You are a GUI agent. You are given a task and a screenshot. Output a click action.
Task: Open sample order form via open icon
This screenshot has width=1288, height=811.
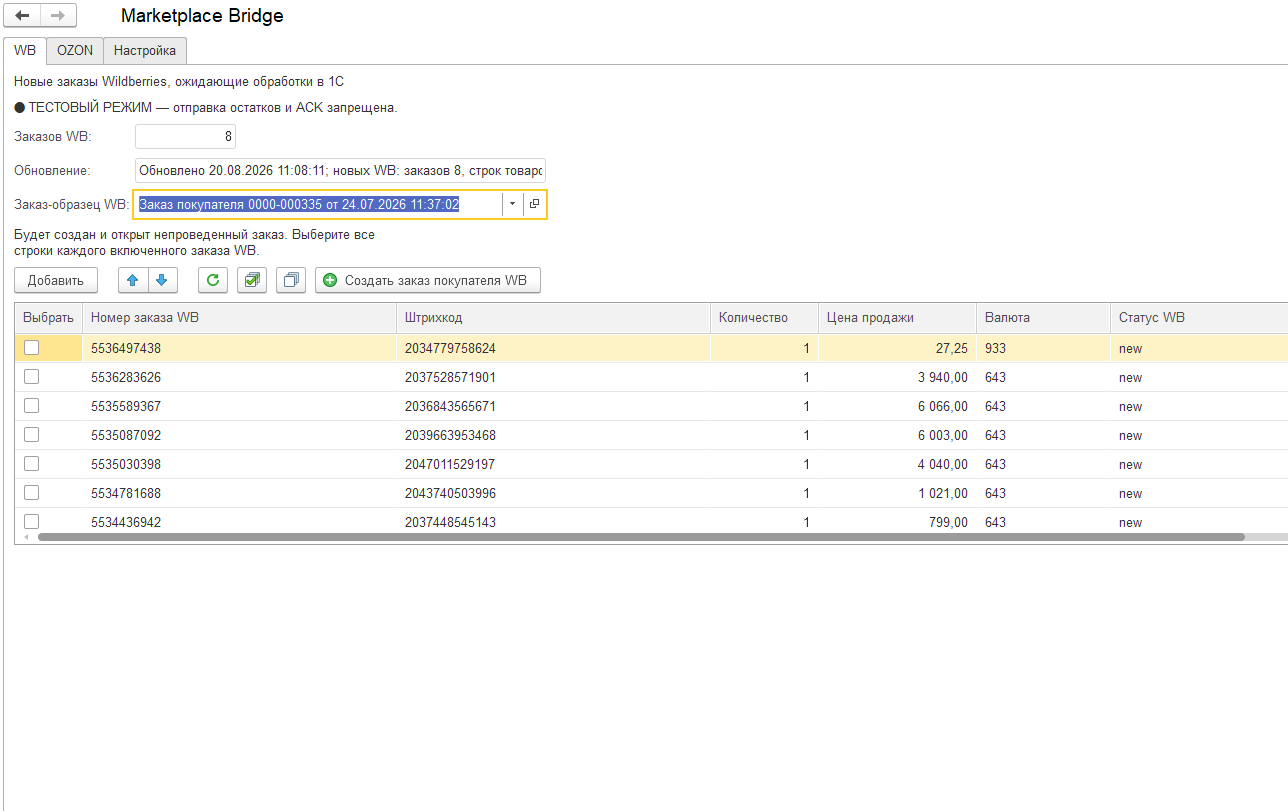pyautogui.click(x=534, y=204)
